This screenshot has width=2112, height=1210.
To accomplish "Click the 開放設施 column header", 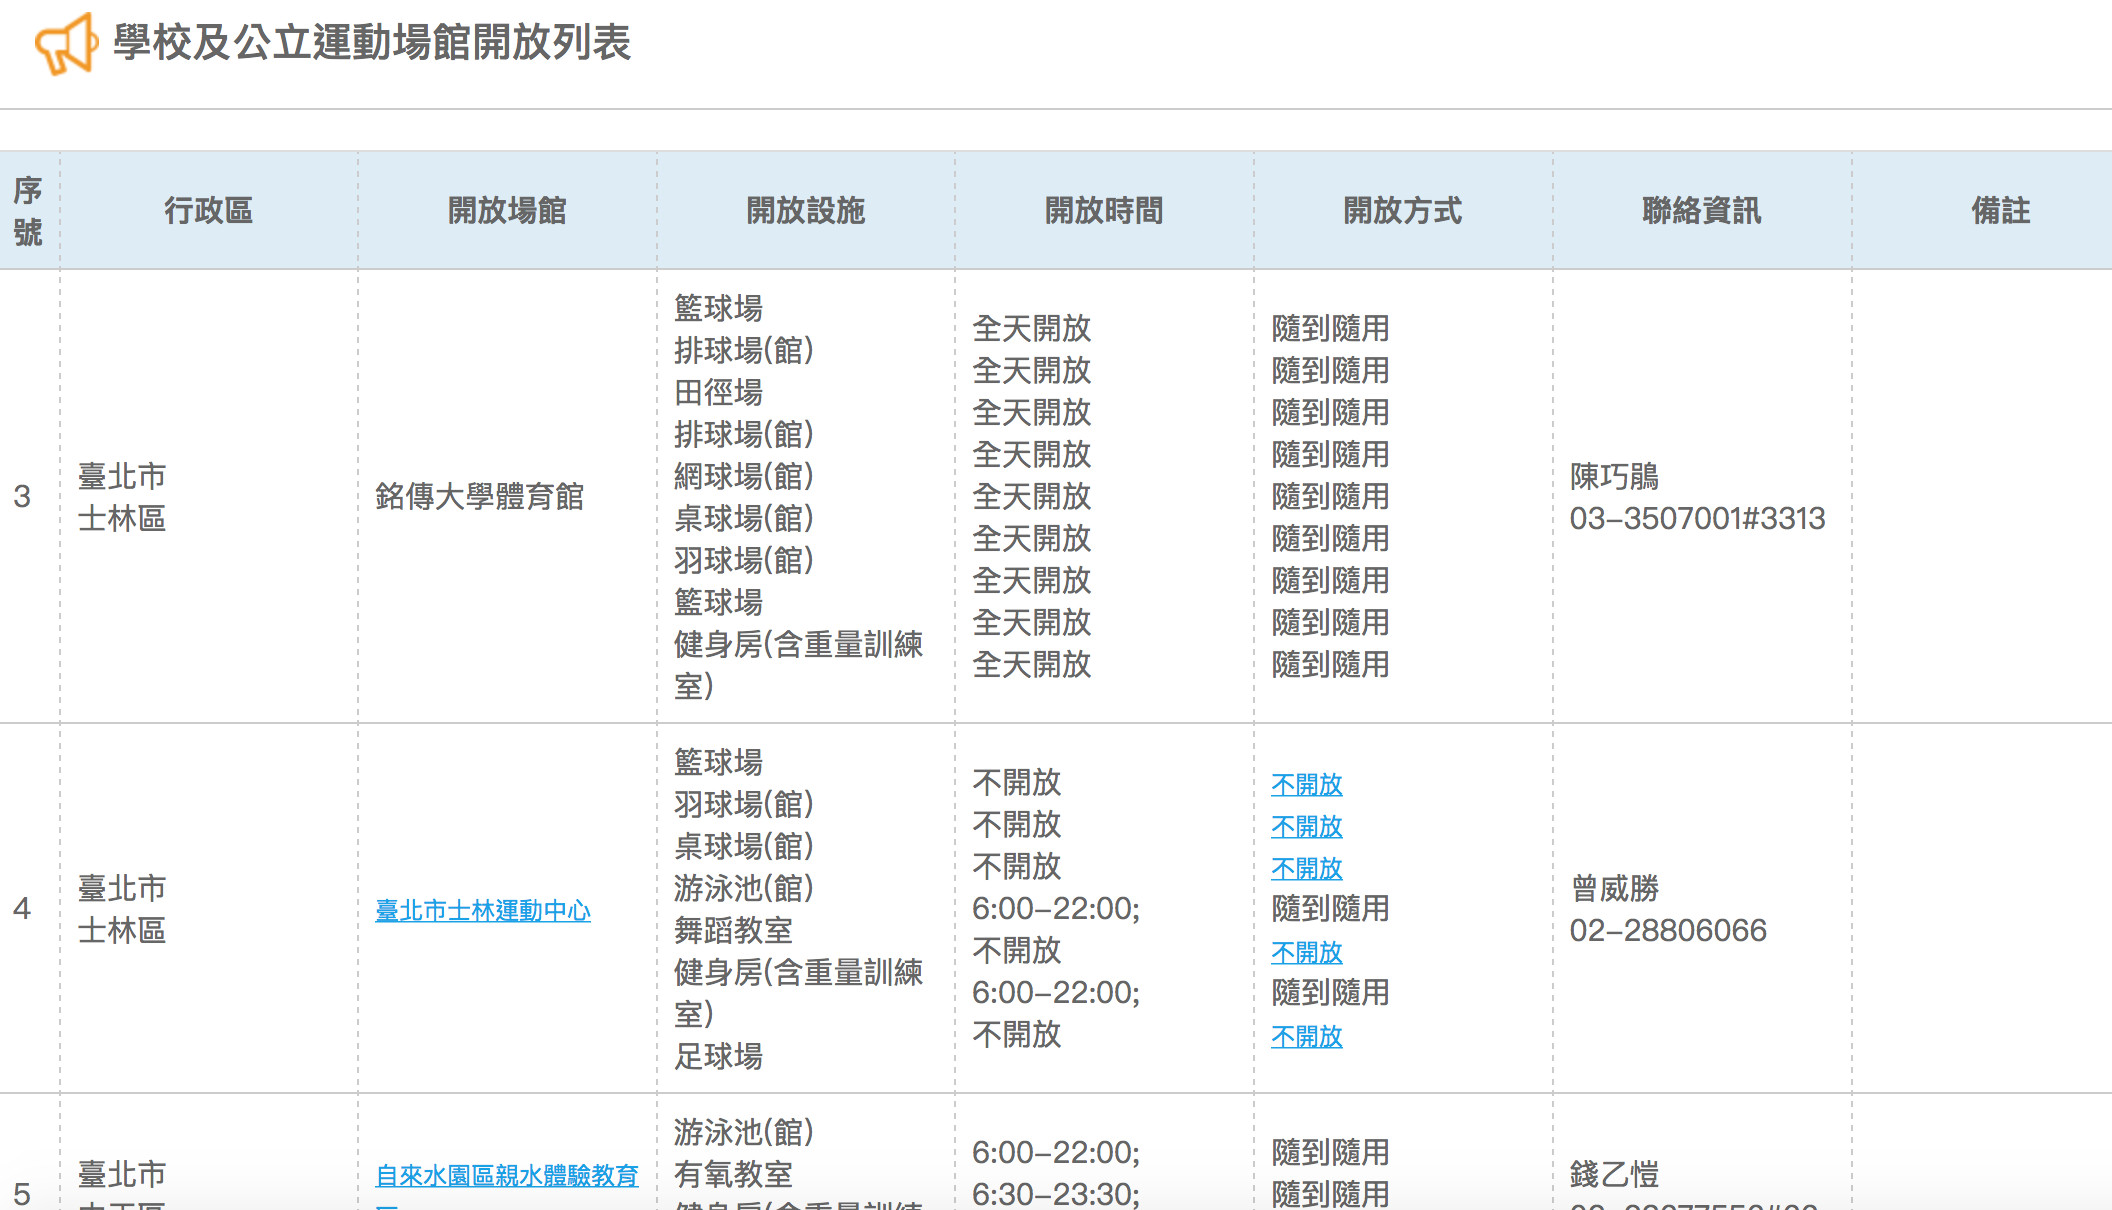I will coord(806,211).
